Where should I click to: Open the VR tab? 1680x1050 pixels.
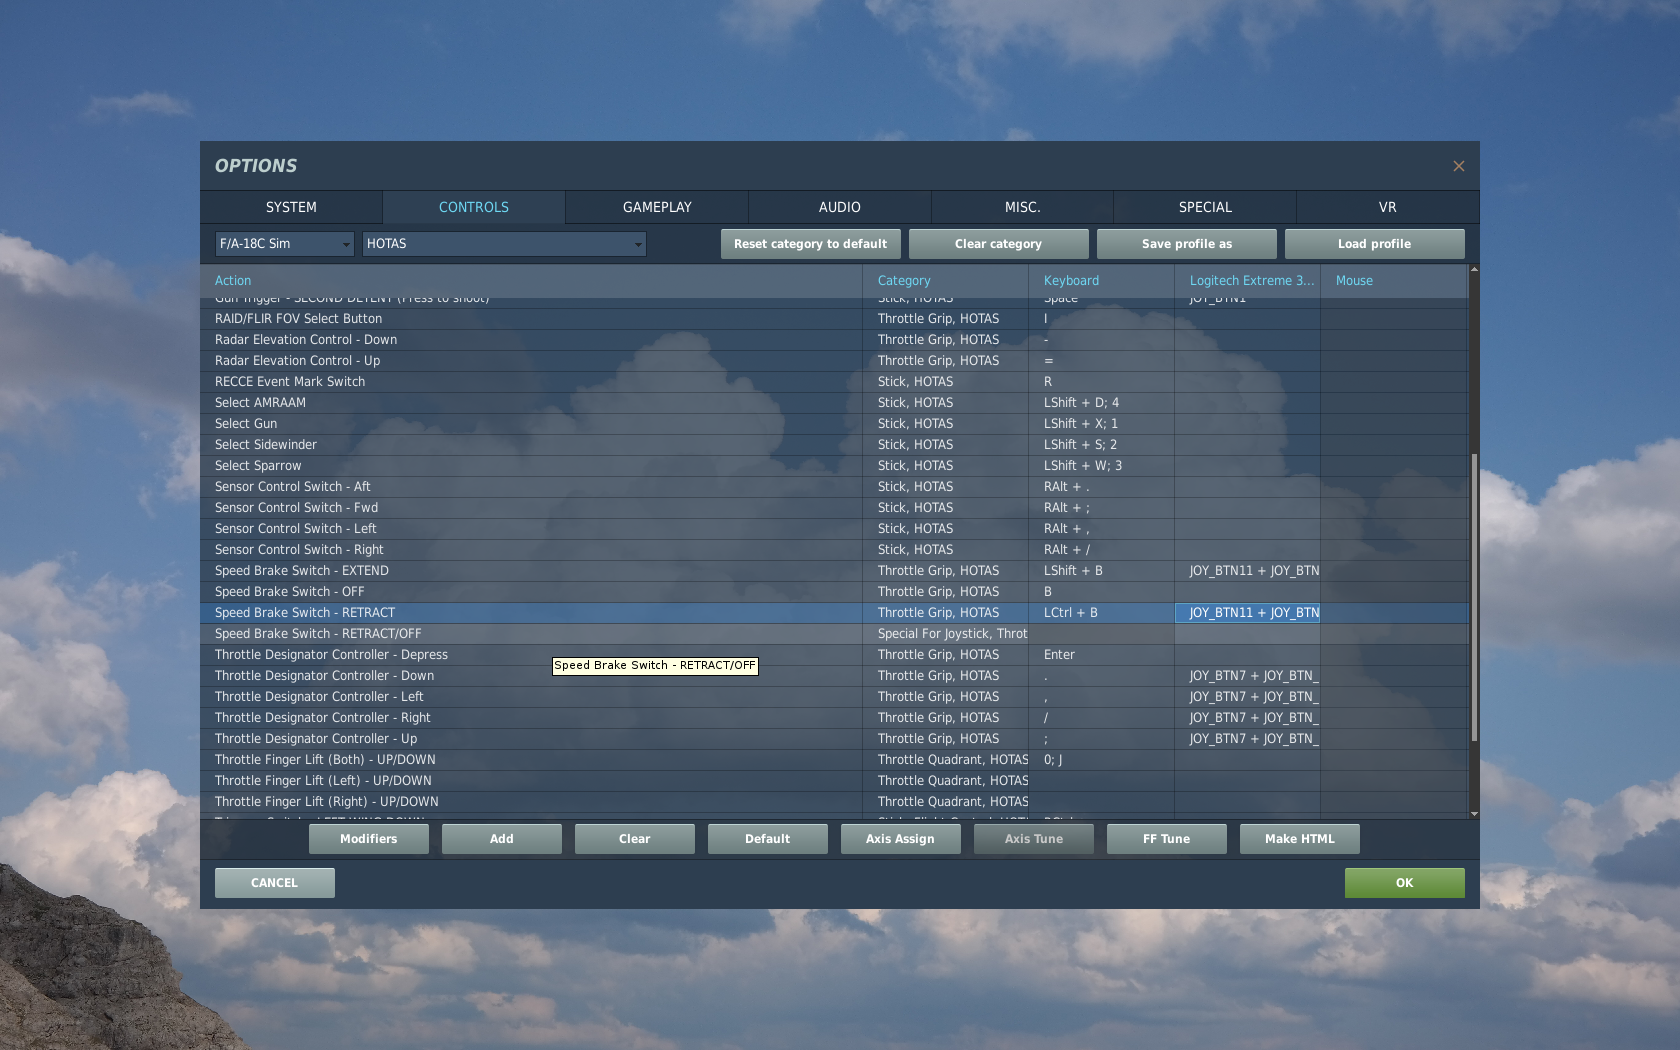pos(1388,207)
